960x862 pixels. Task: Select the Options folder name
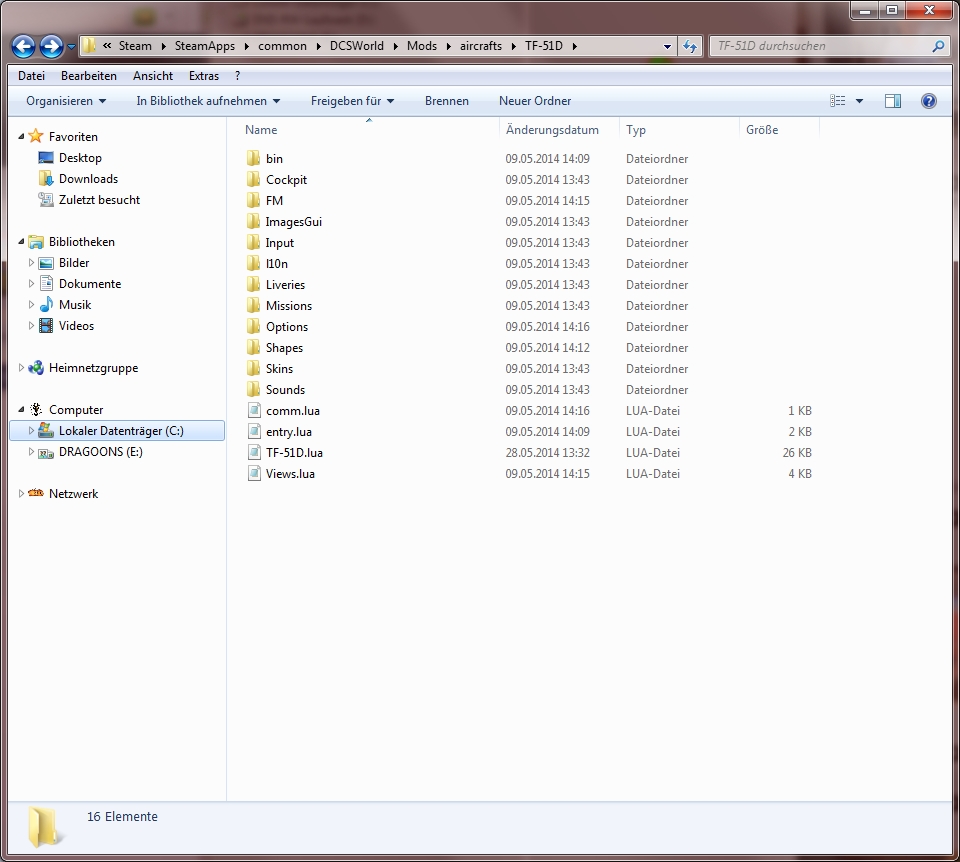pyautogui.click(x=287, y=327)
